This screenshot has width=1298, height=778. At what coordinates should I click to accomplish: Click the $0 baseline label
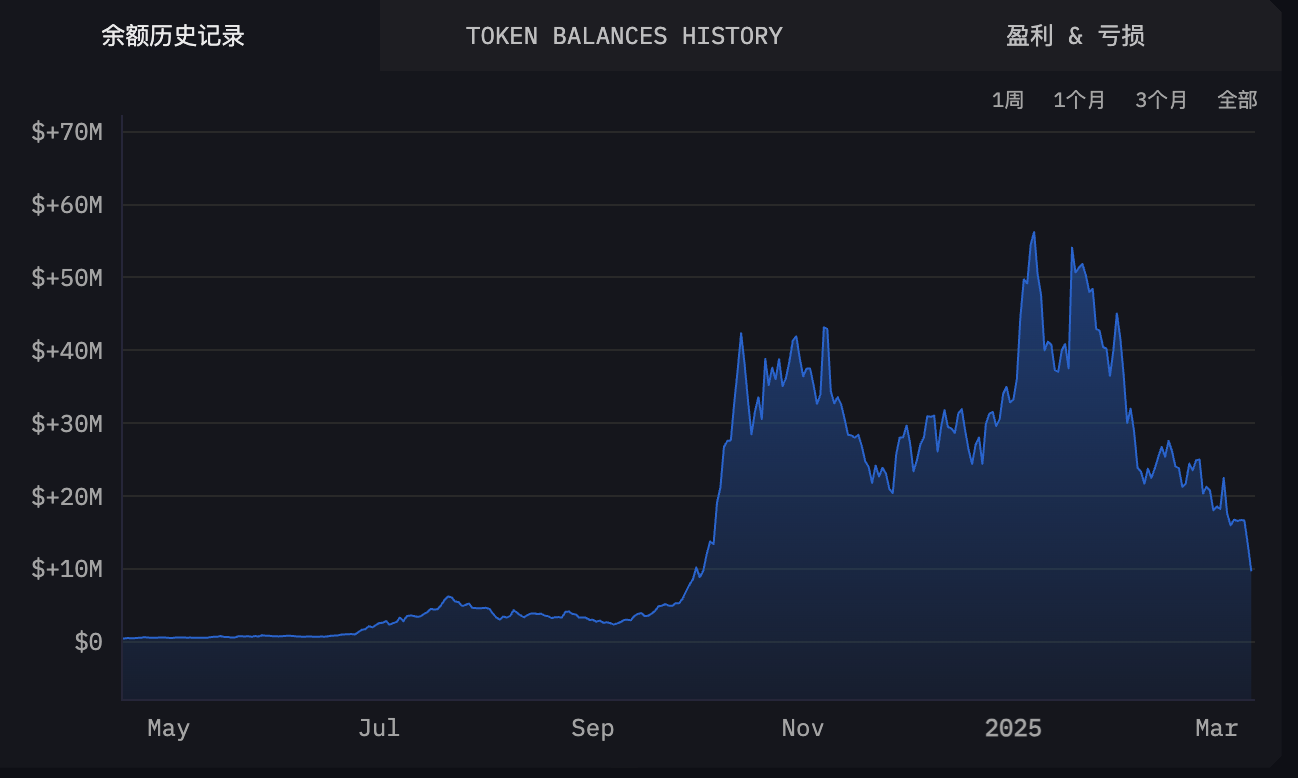(88, 642)
